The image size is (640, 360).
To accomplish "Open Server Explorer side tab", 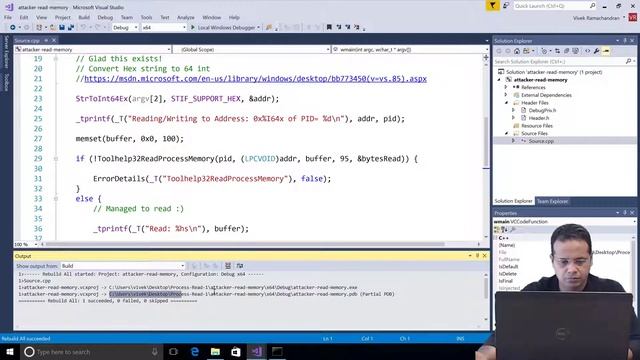I will coord(6,52).
